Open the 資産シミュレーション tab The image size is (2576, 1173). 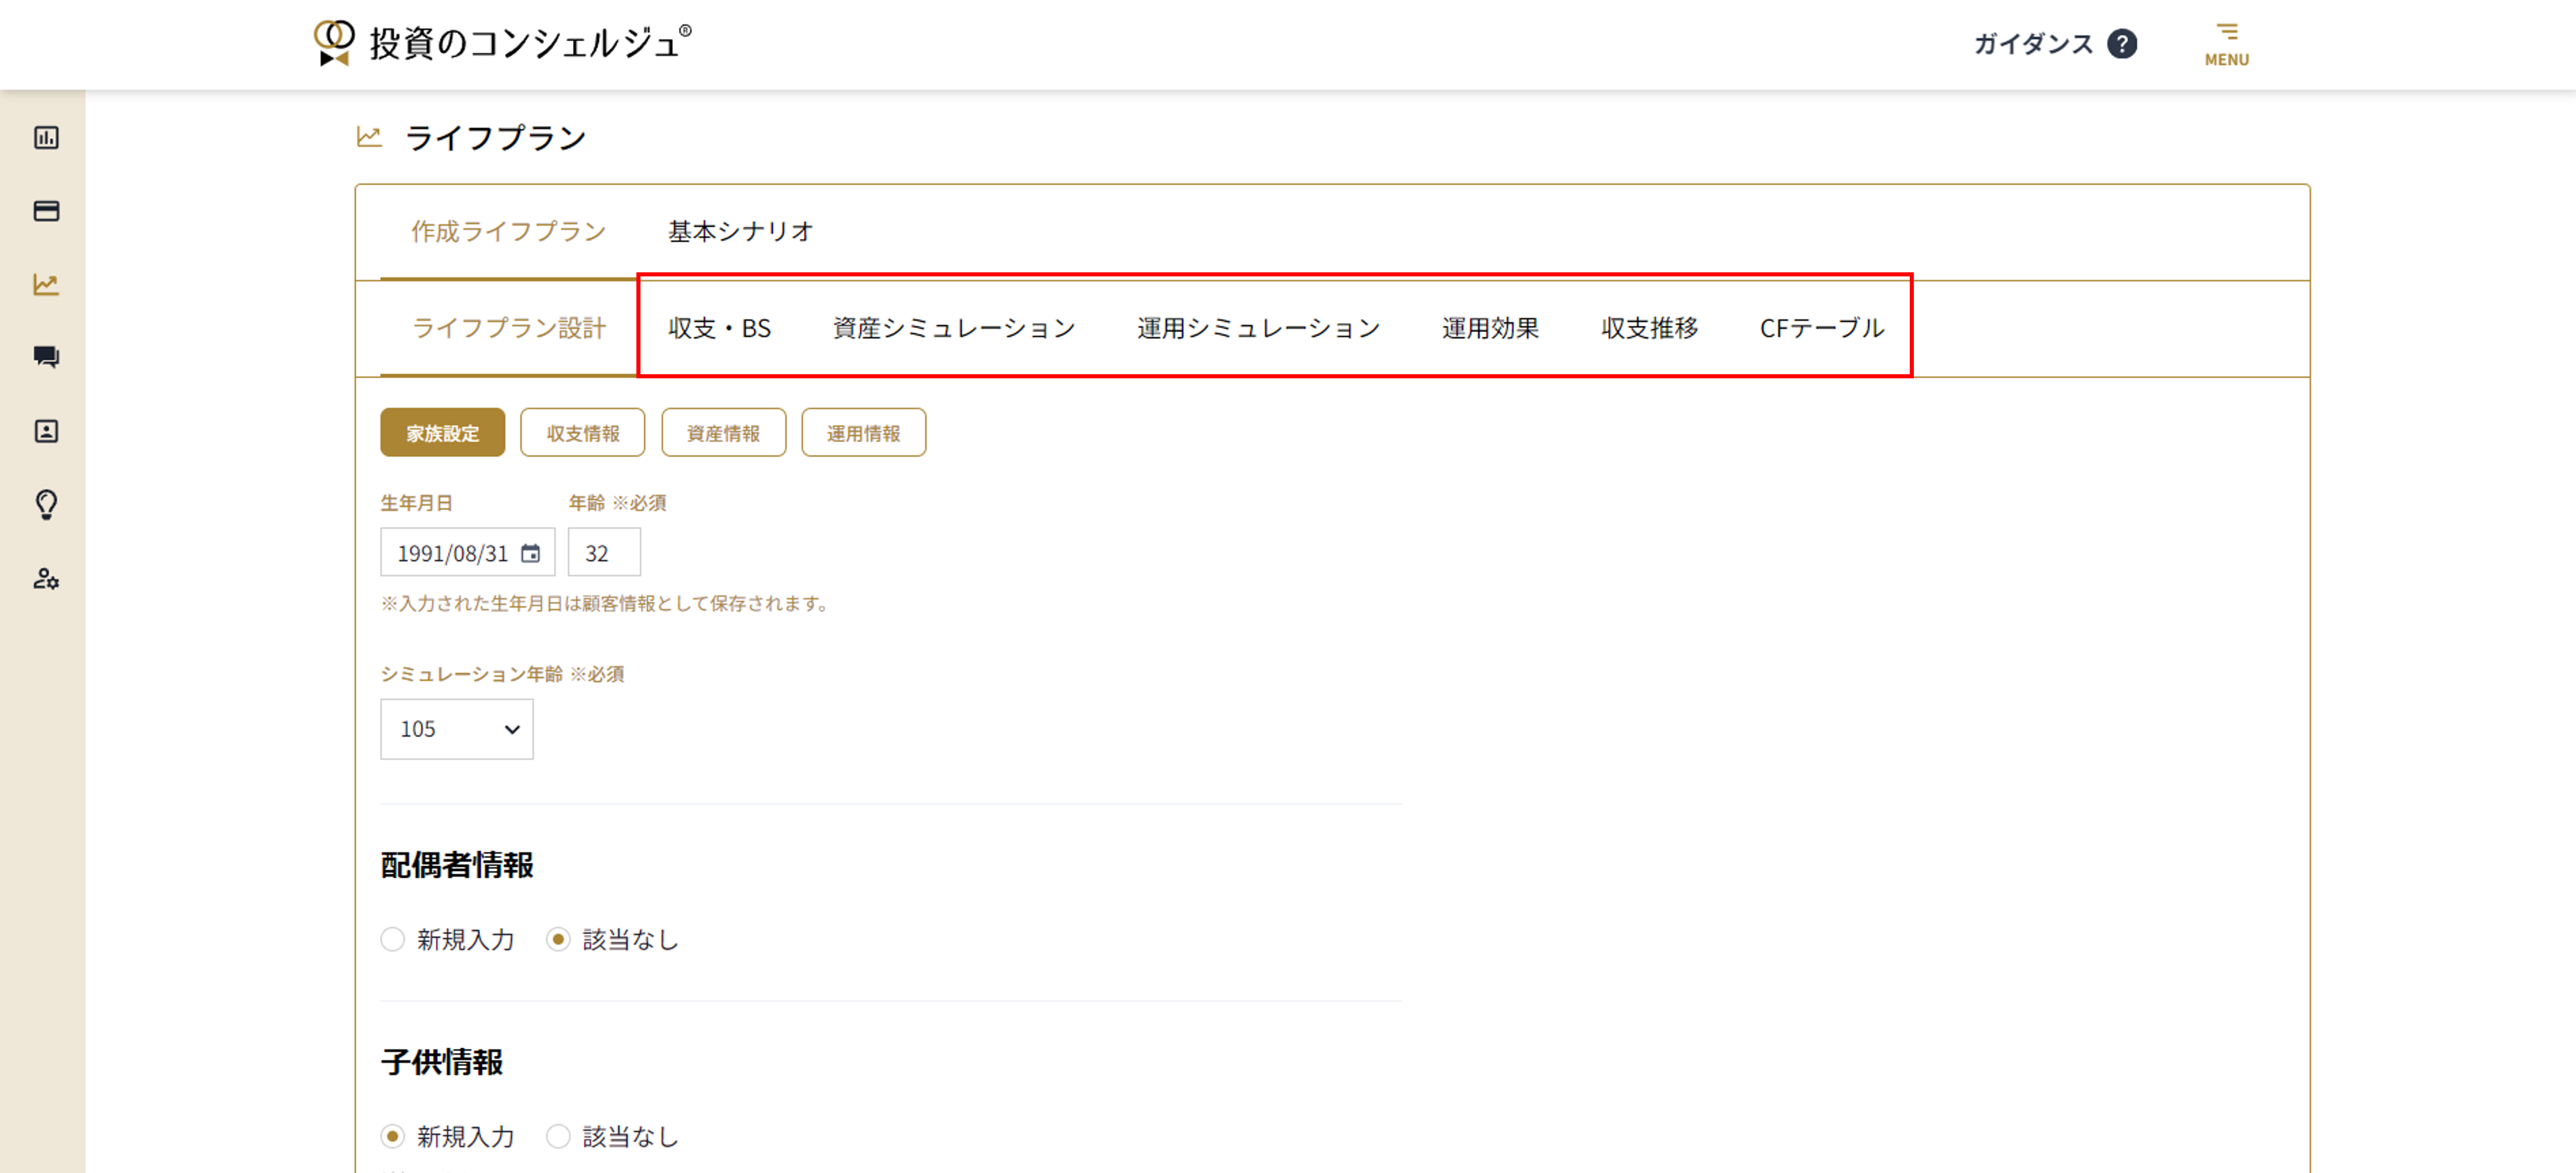(953, 328)
